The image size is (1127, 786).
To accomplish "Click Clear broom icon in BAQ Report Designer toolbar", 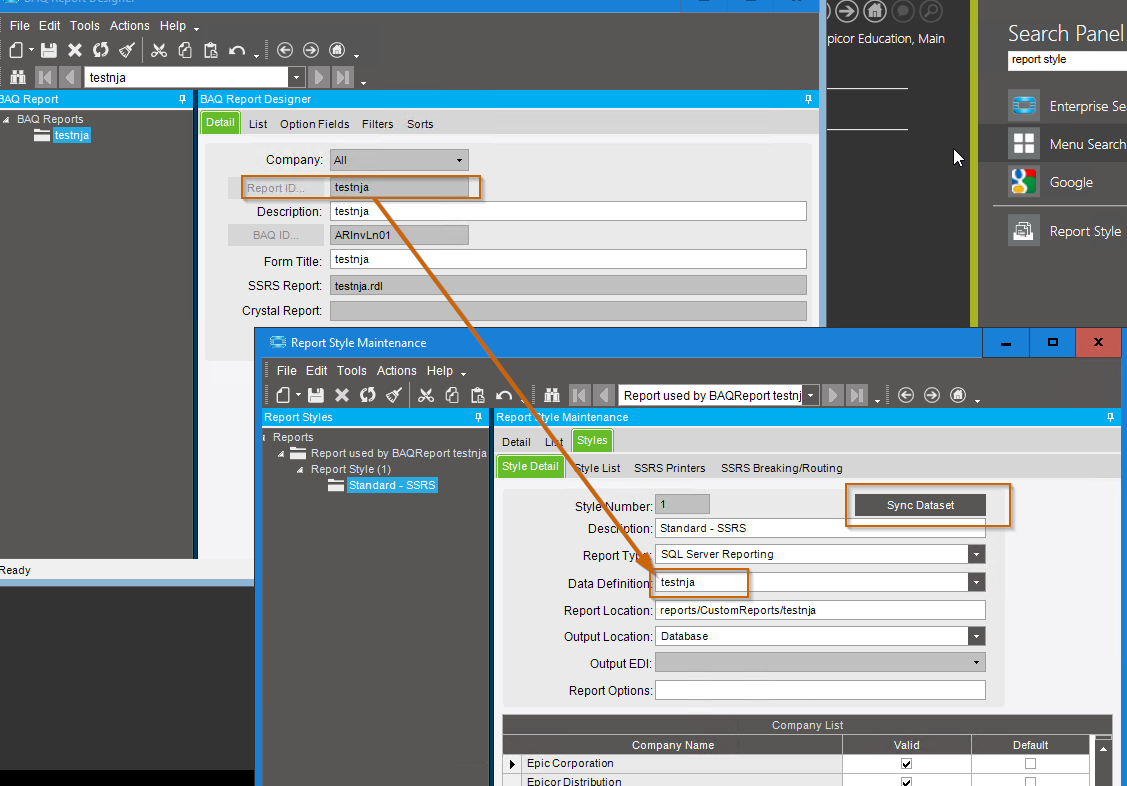I will (x=126, y=50).
